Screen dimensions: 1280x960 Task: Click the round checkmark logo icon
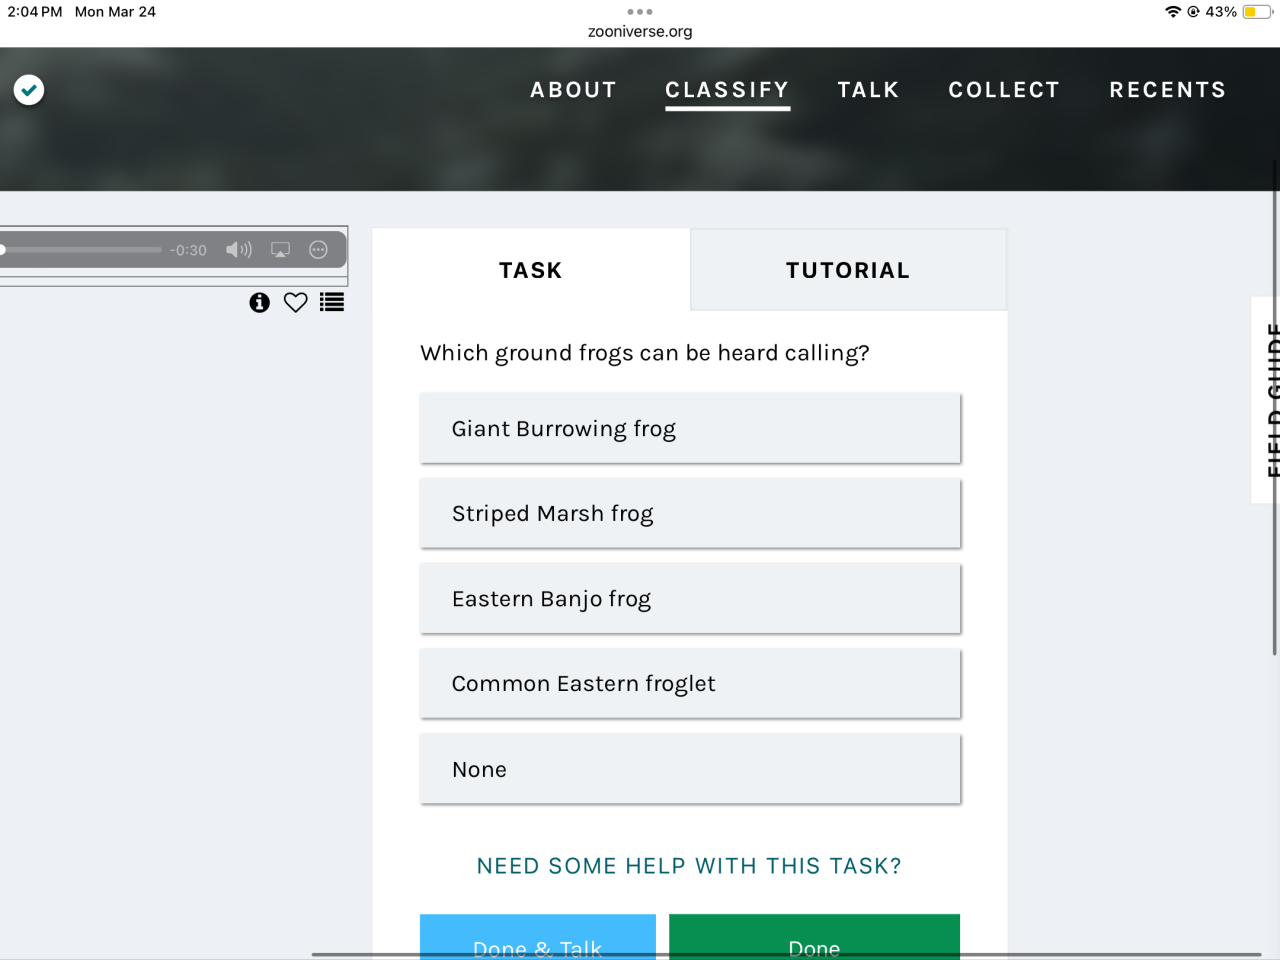tap(29, 90)
